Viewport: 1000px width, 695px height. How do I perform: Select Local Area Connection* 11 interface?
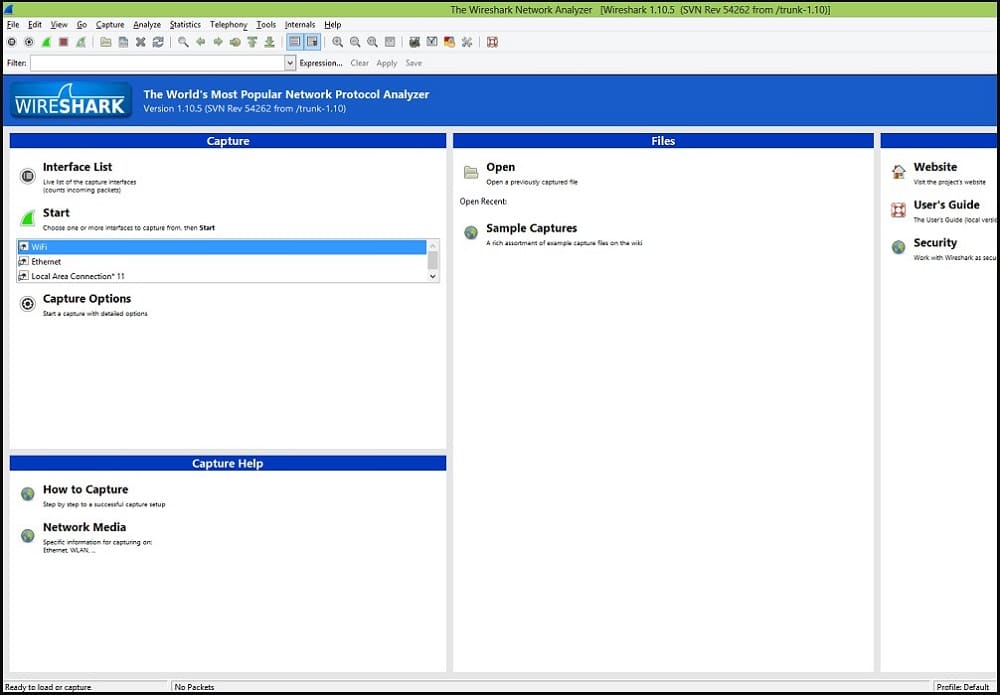[x=222, y=276]
